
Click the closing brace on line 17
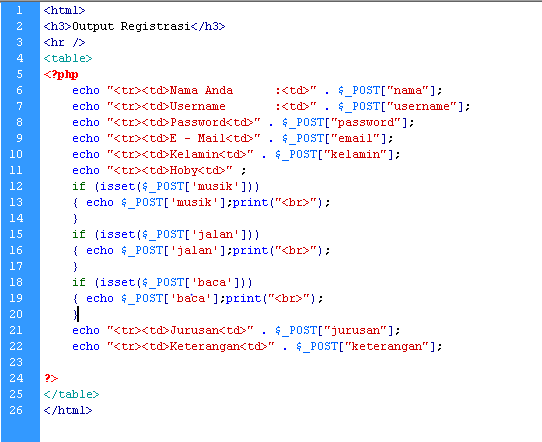(x=75, y=266)
